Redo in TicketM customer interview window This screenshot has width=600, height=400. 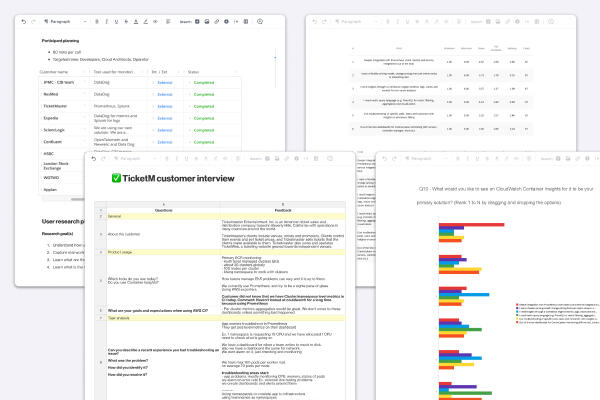[x=103, y=158]
